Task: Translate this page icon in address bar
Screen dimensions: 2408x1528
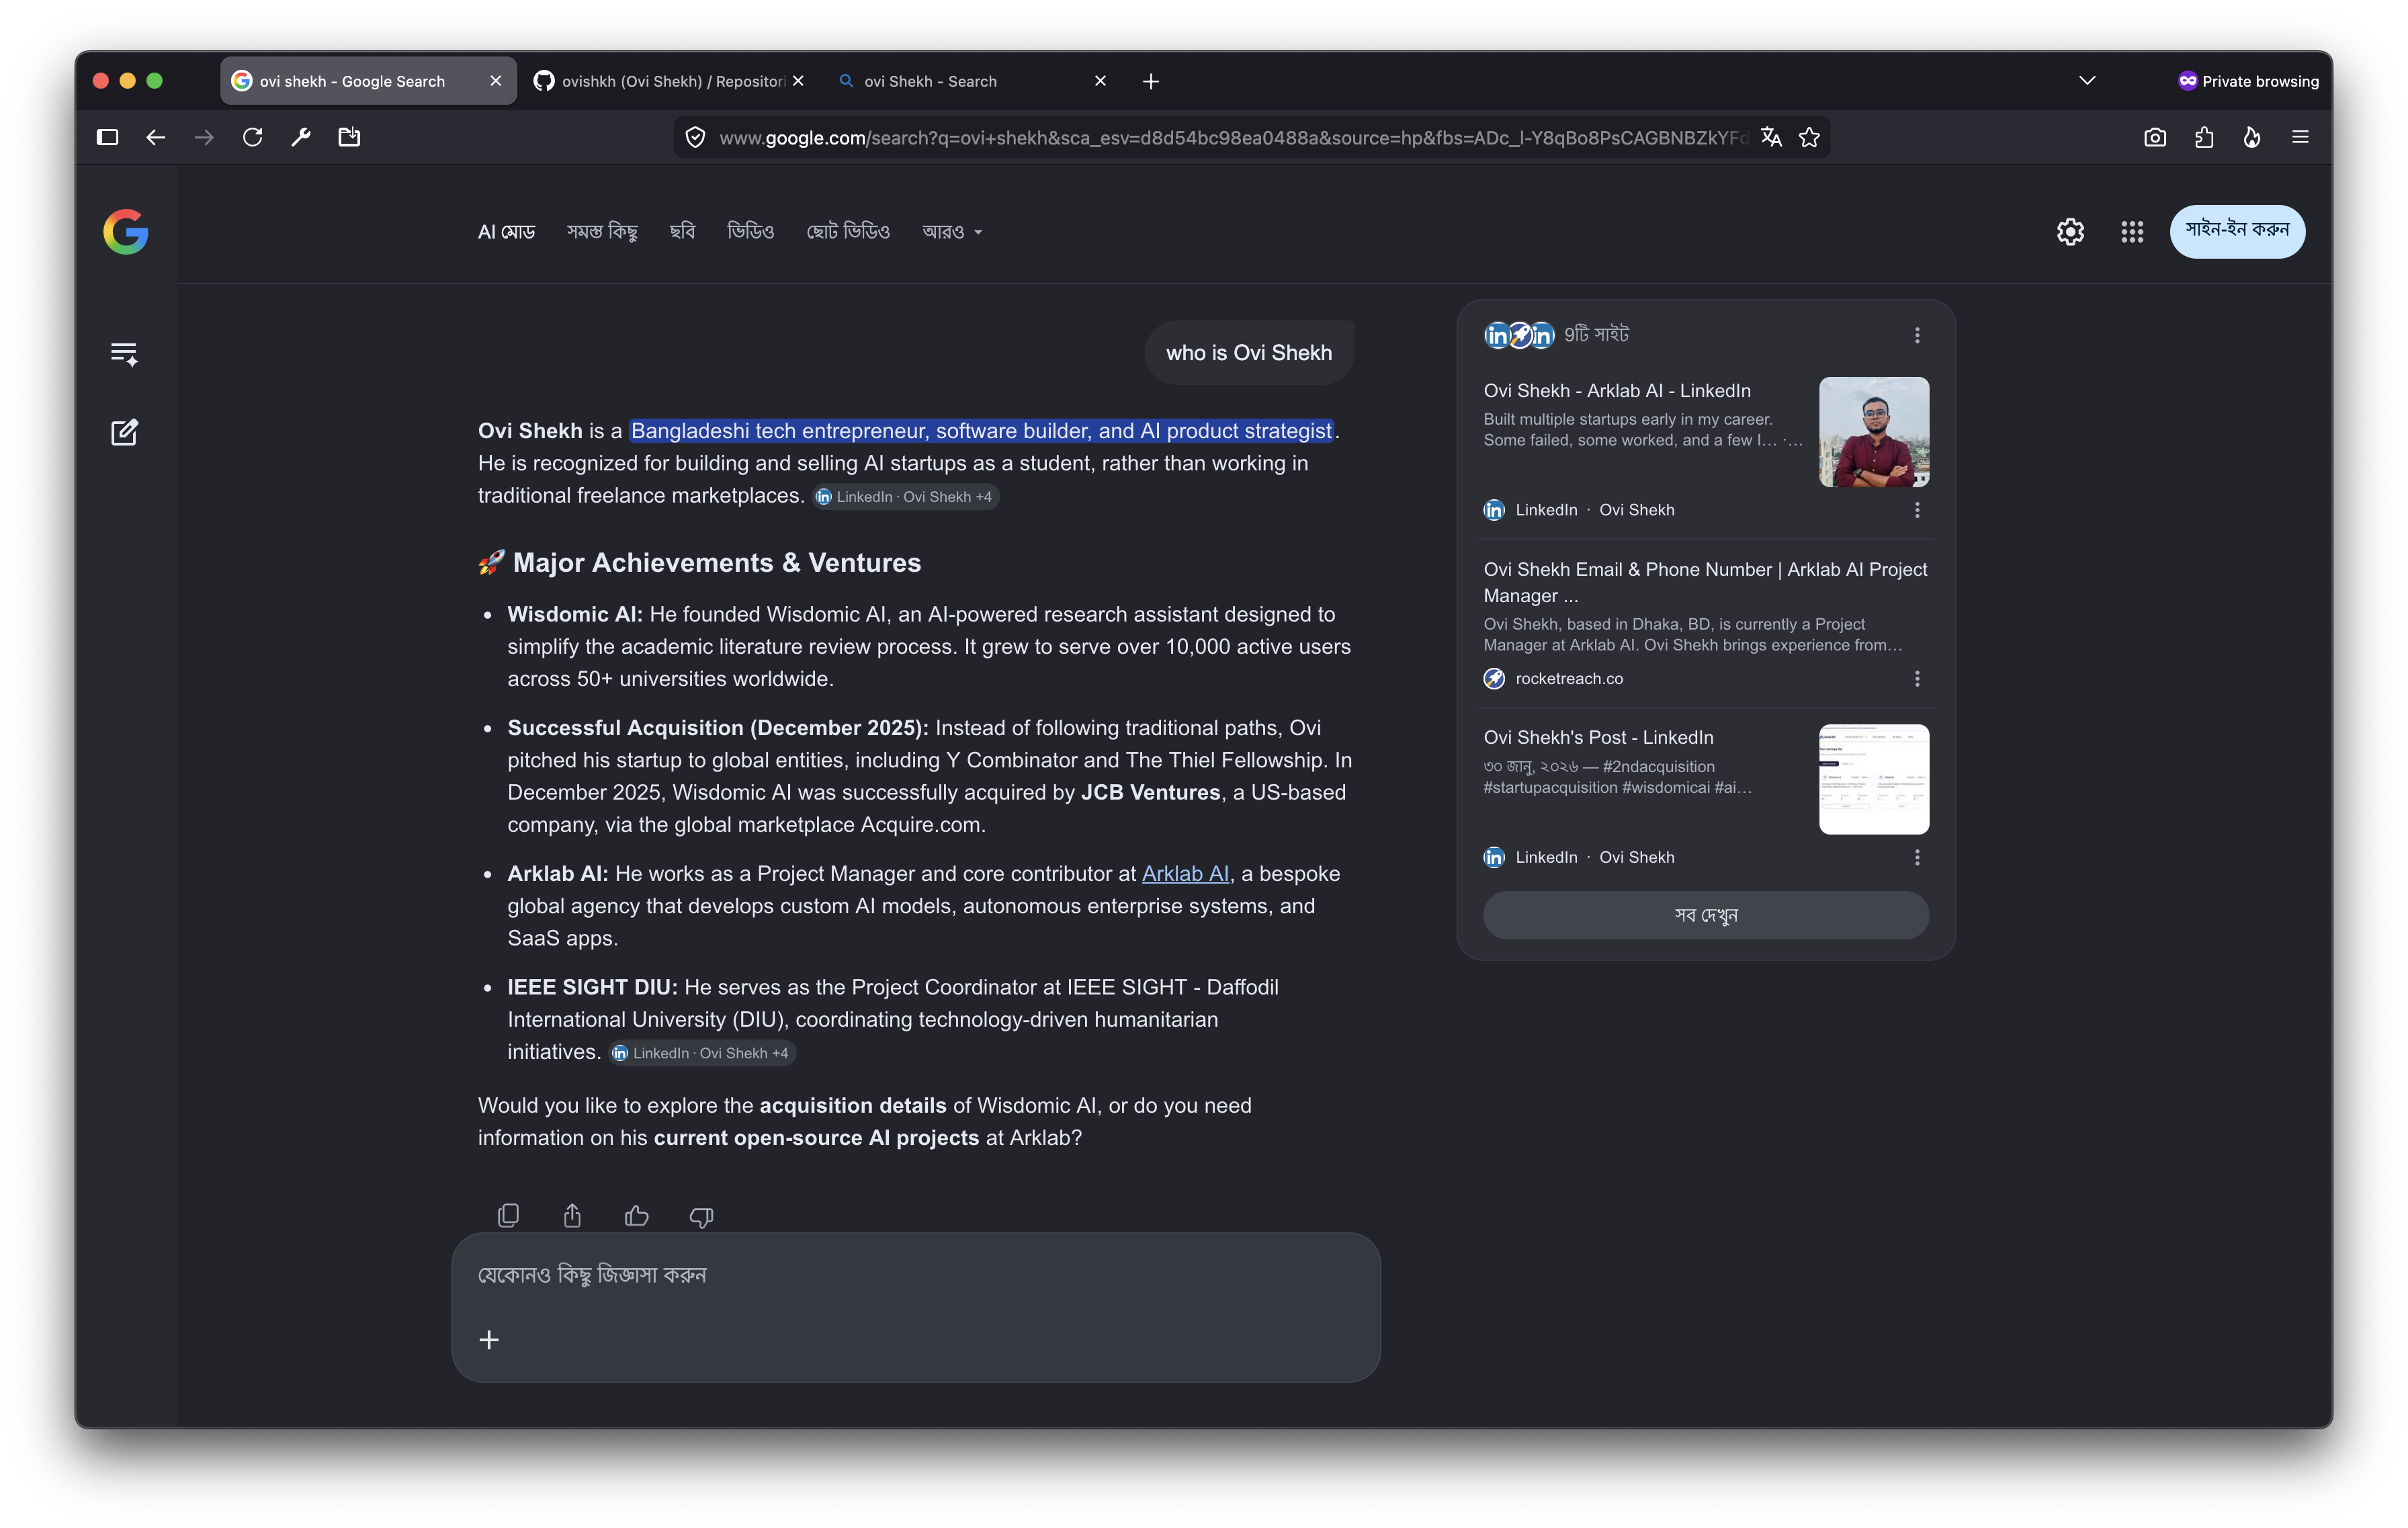Action: click(1771, 137)
